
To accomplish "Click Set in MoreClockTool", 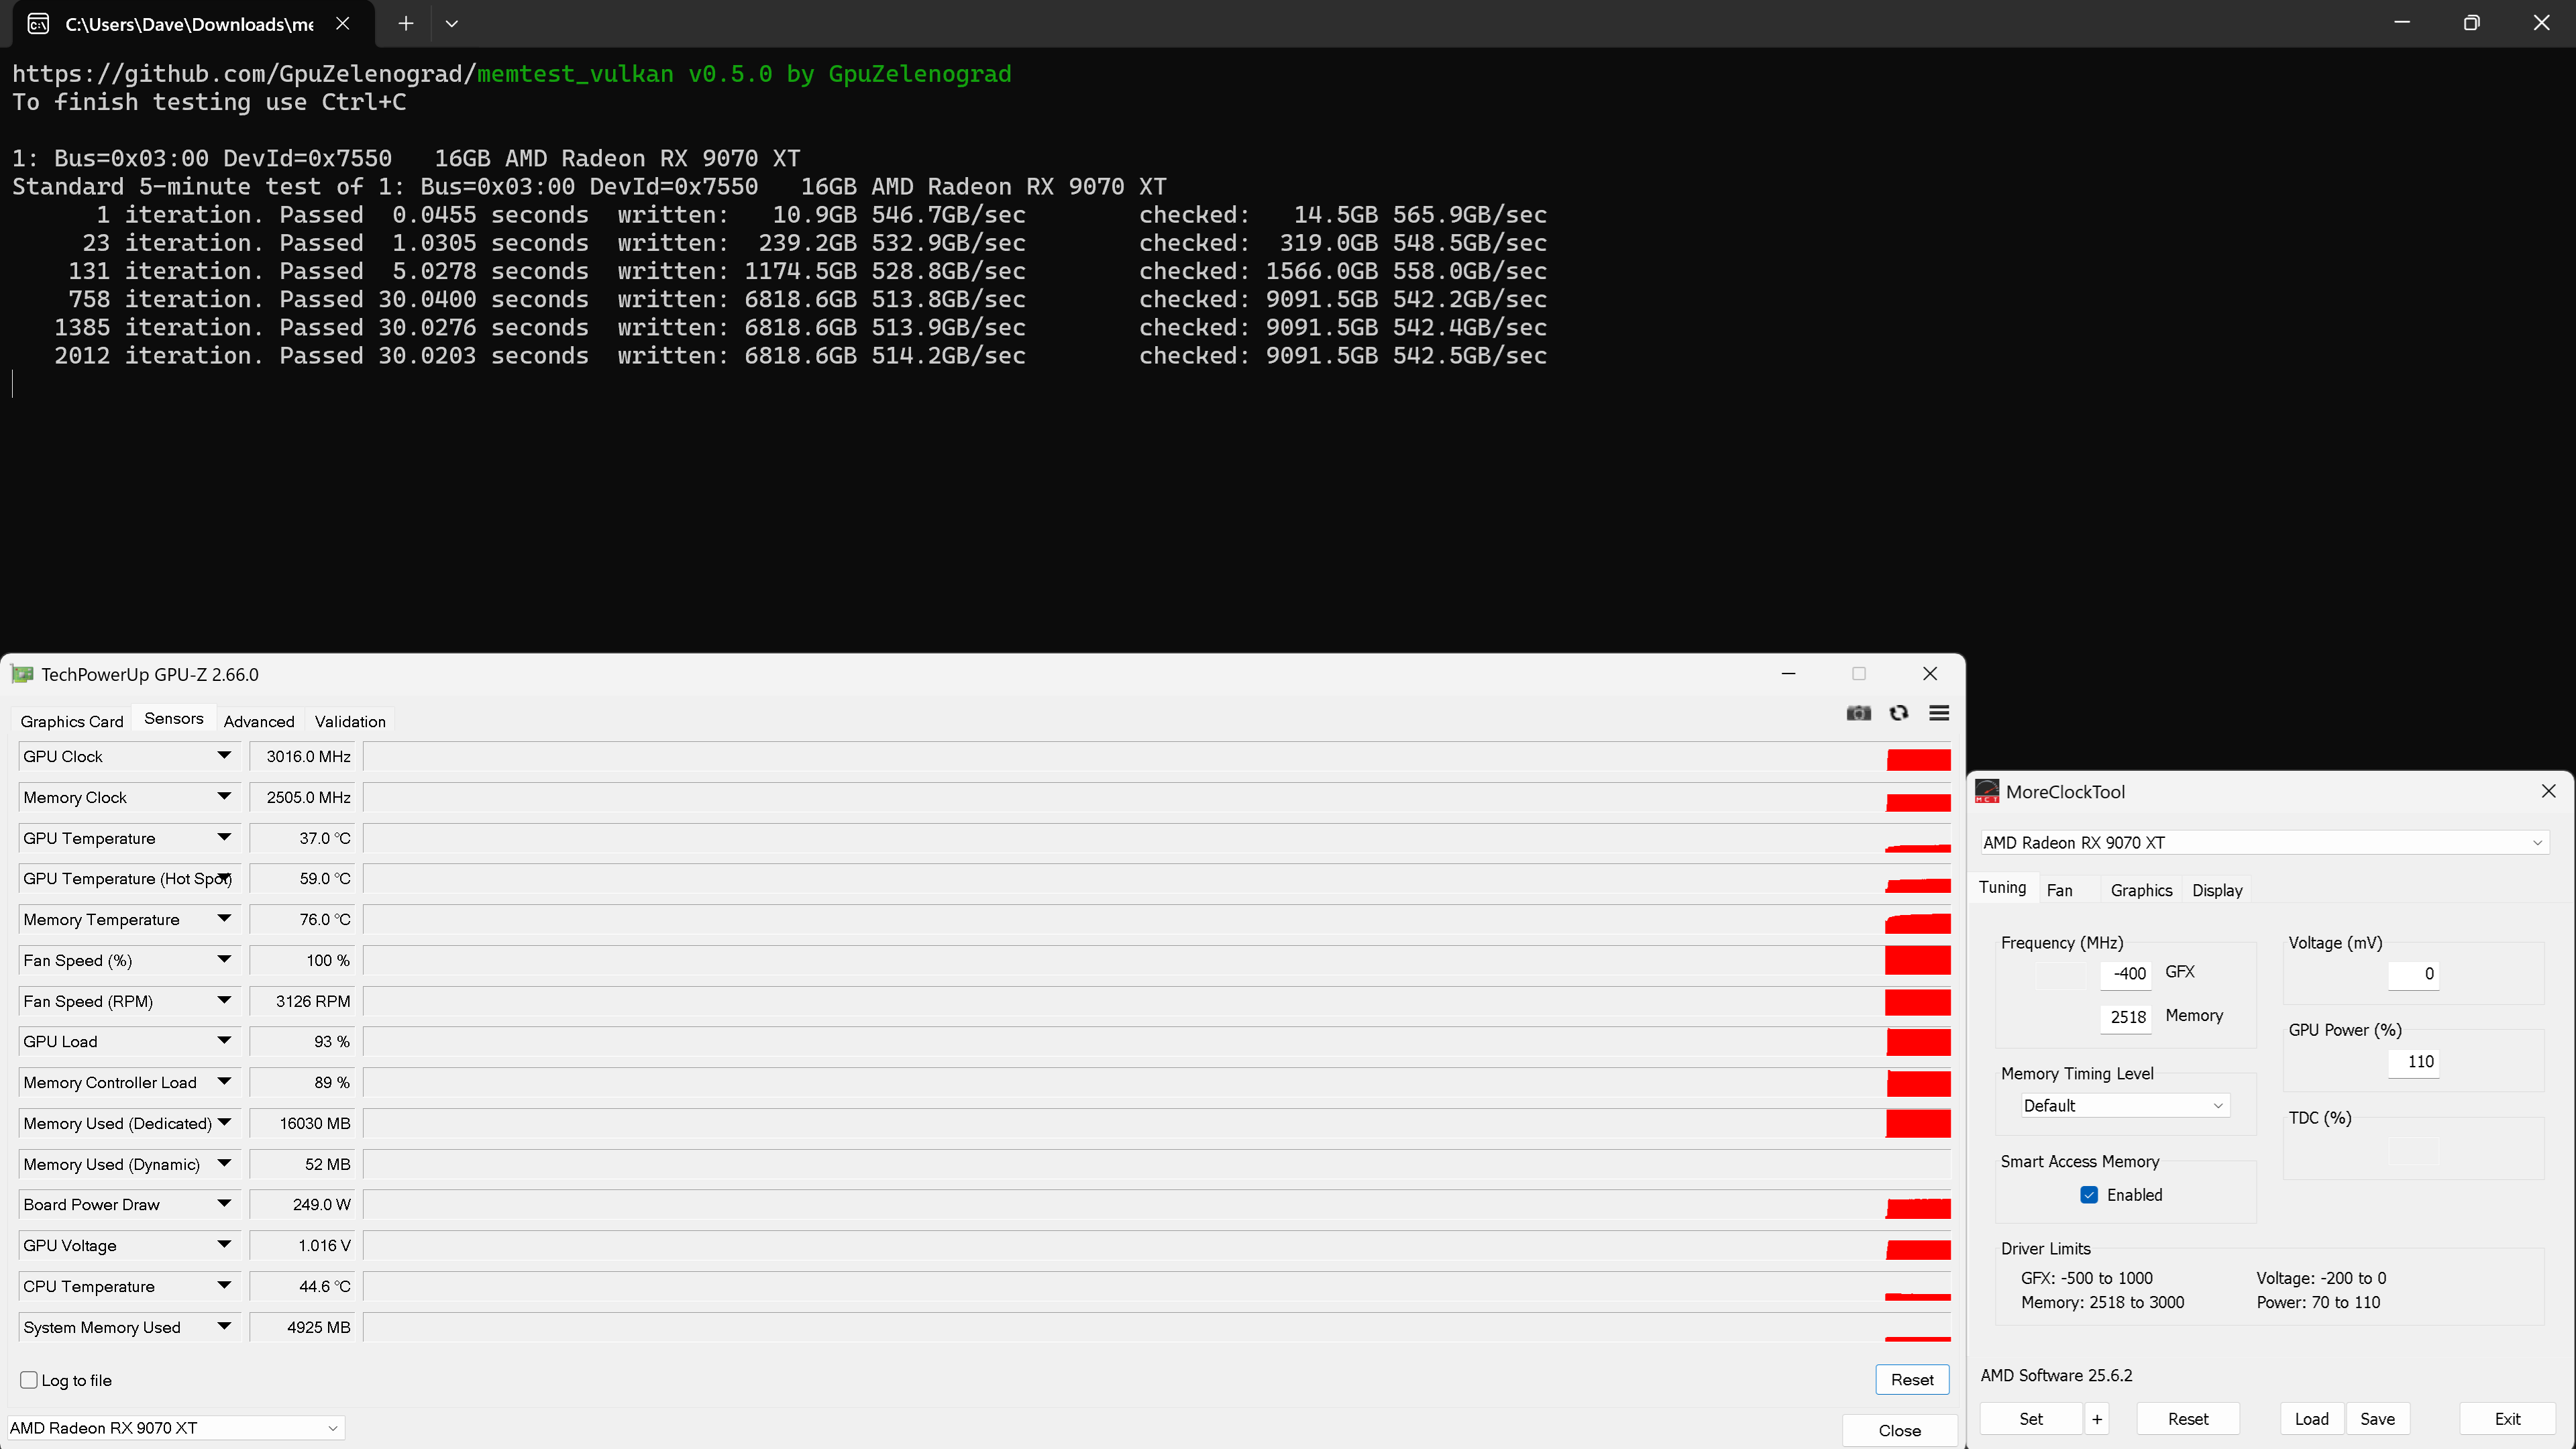I will pos(2031,1418).
